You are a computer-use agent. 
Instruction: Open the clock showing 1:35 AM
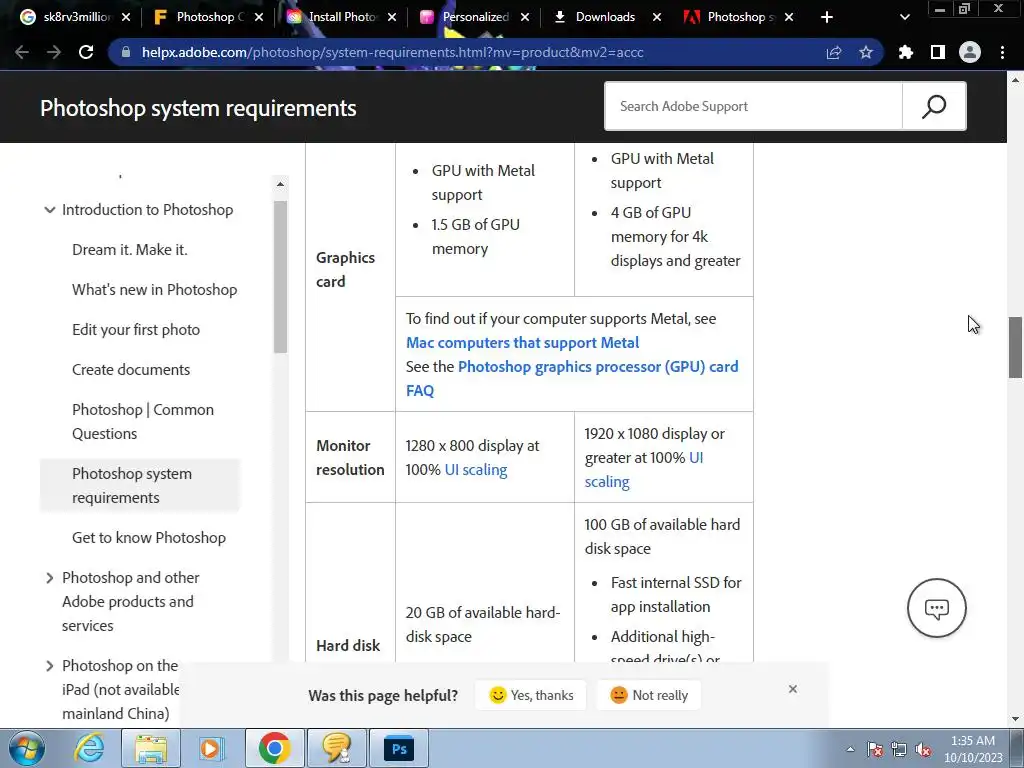coord(973,749)
